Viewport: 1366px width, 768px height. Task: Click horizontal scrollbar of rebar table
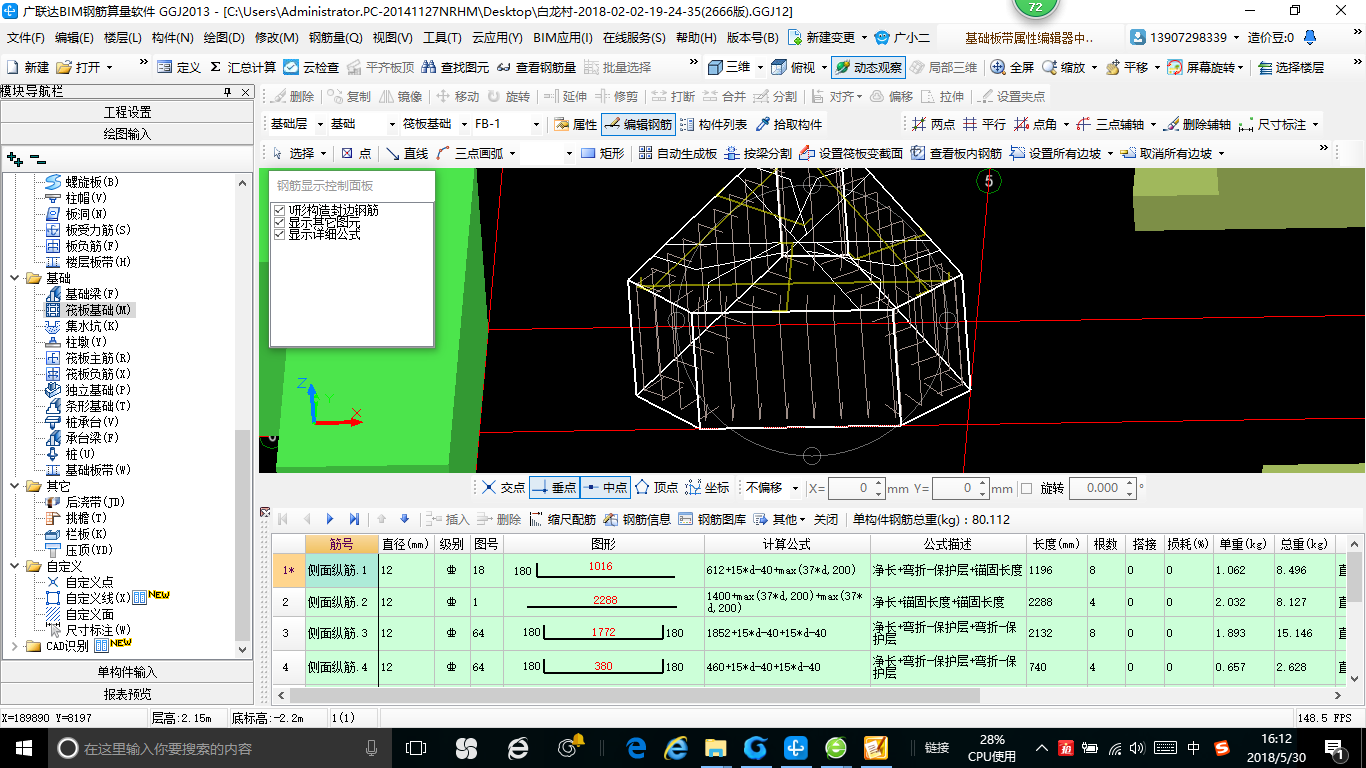pyautogui.click(x=634, y=695)
